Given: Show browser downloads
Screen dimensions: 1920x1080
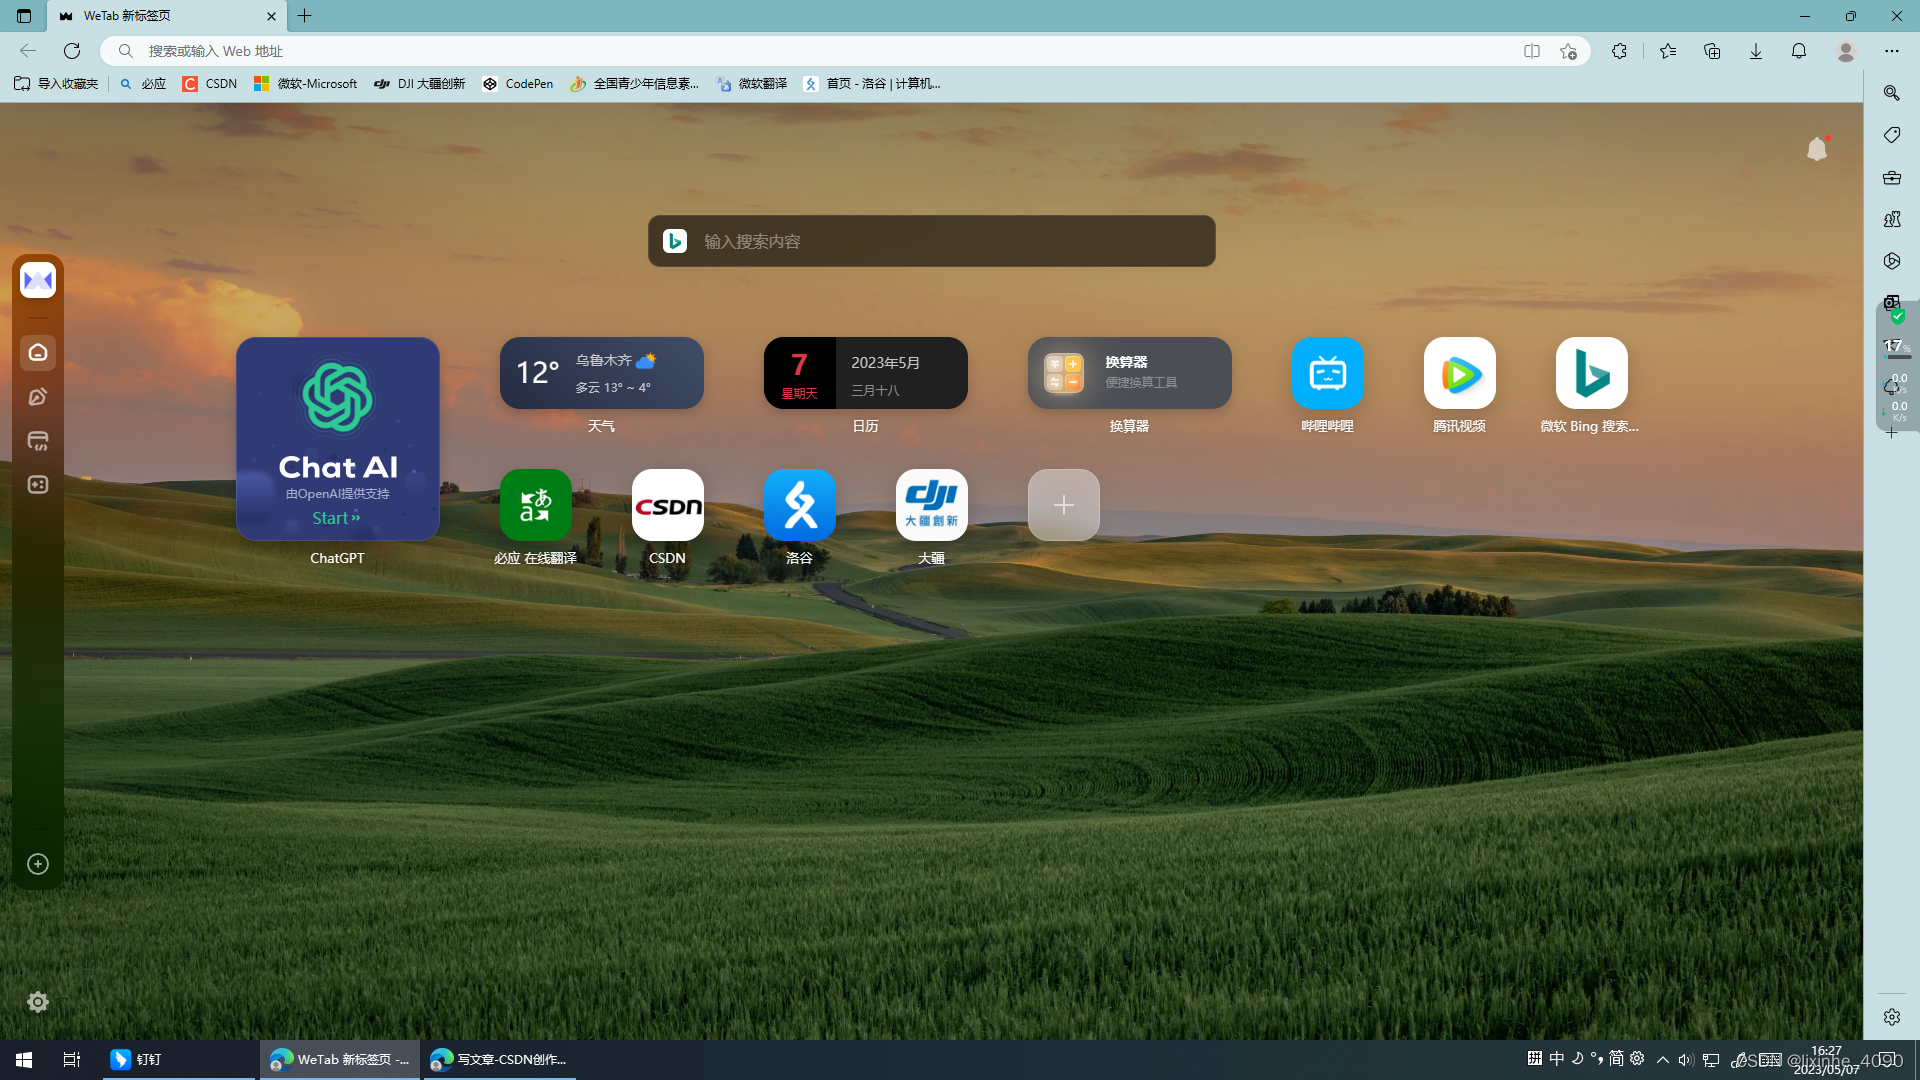Looking at the screenshot, I should pyautogui.click(x=1756, y=51).
